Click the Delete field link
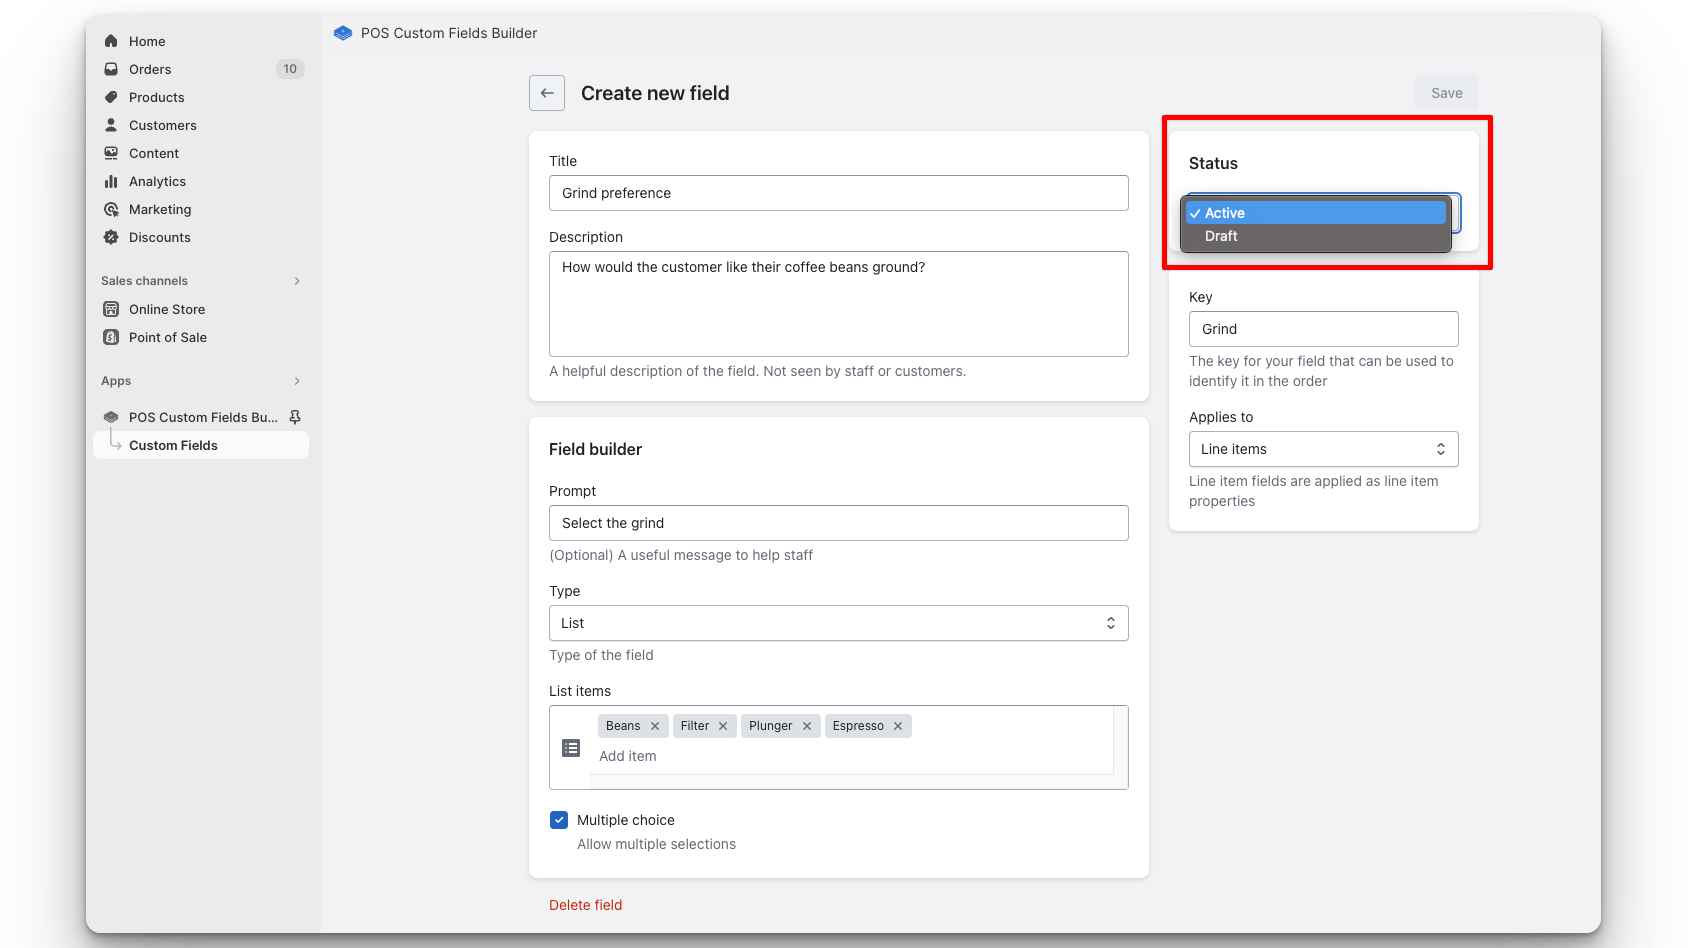Viewport: 1688px width, 948px height. pyautogui.click(x=585, y=904)
